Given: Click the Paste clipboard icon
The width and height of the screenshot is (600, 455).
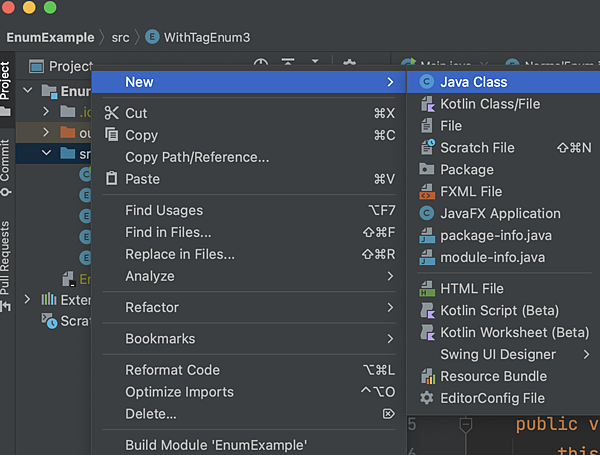Looking at the screenshot, I should click(x=111, y=178).
